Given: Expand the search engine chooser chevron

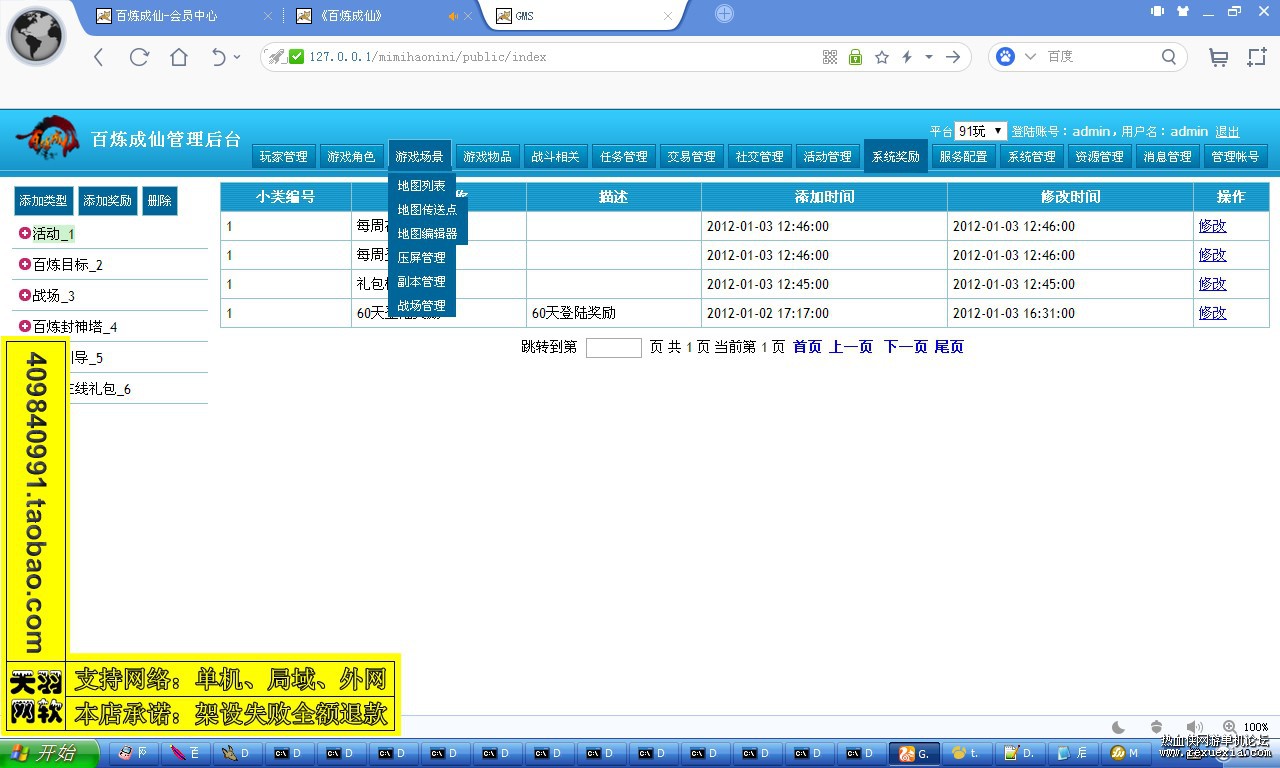Looking at the screenshot, I should coord(1030,57).
